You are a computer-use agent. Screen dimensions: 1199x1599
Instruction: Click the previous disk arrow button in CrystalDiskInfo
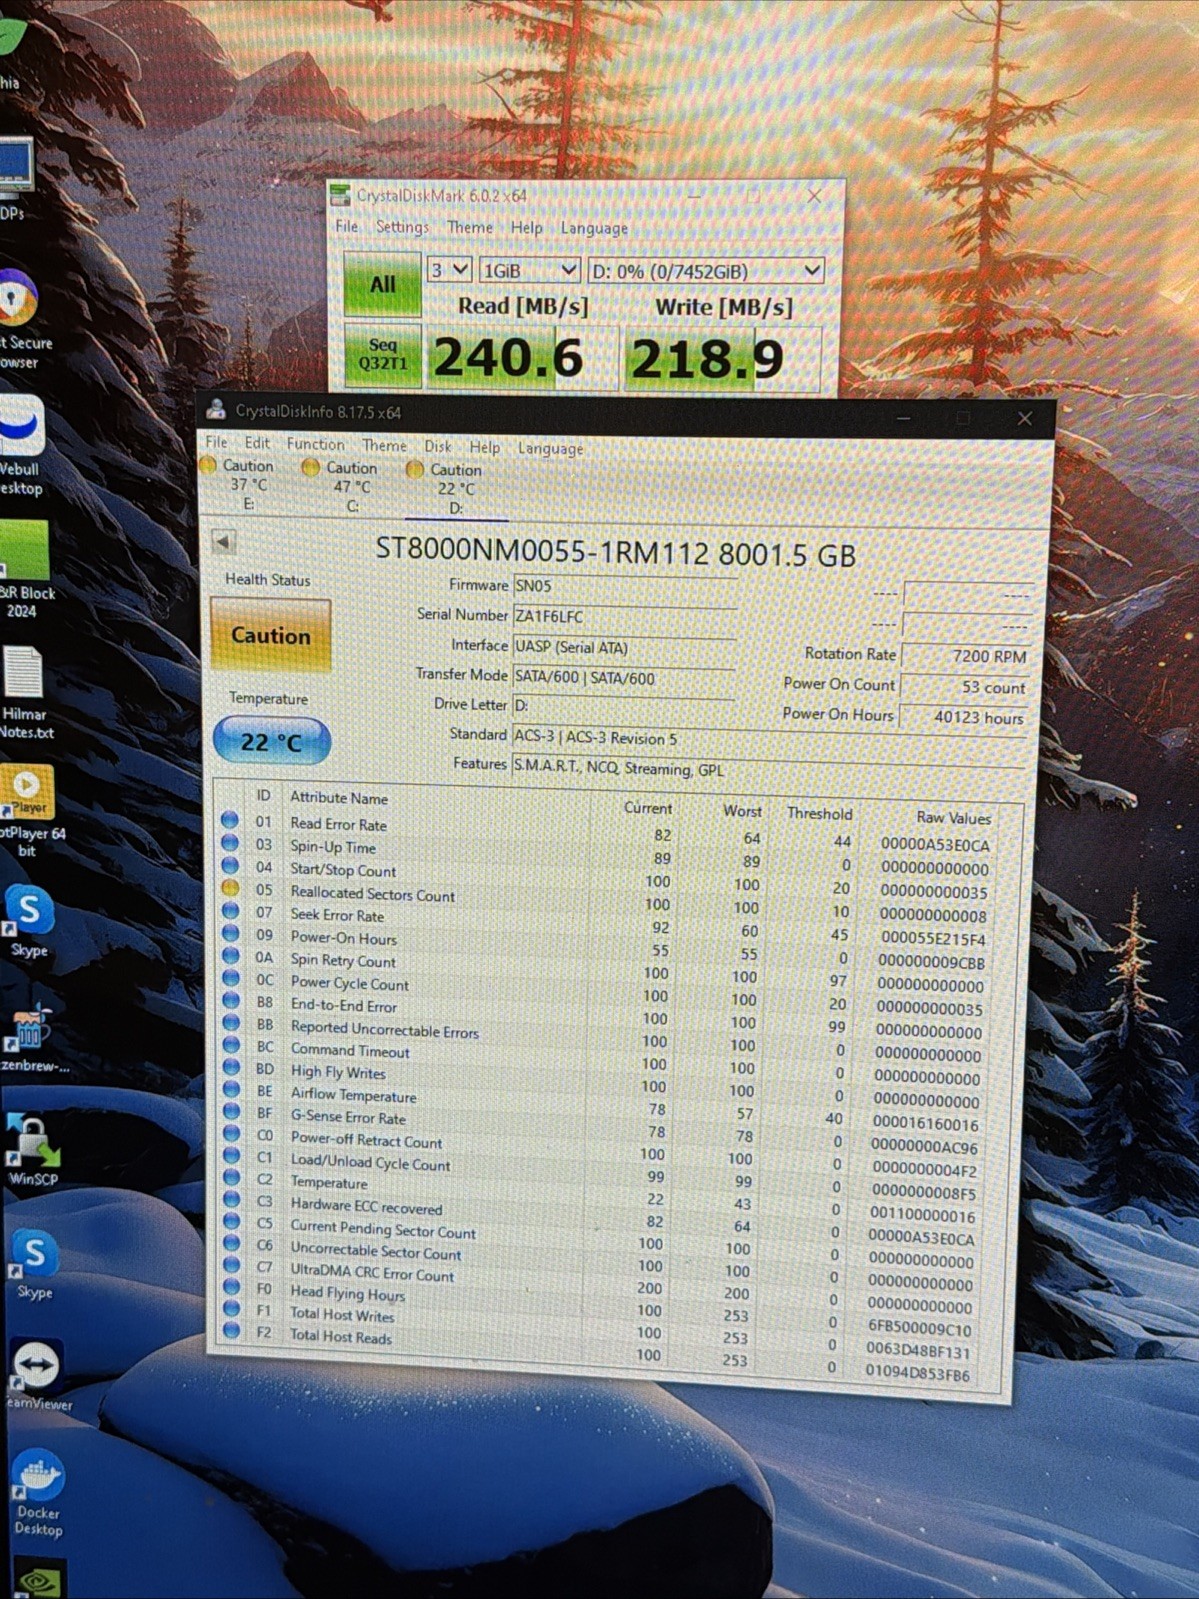224,542
